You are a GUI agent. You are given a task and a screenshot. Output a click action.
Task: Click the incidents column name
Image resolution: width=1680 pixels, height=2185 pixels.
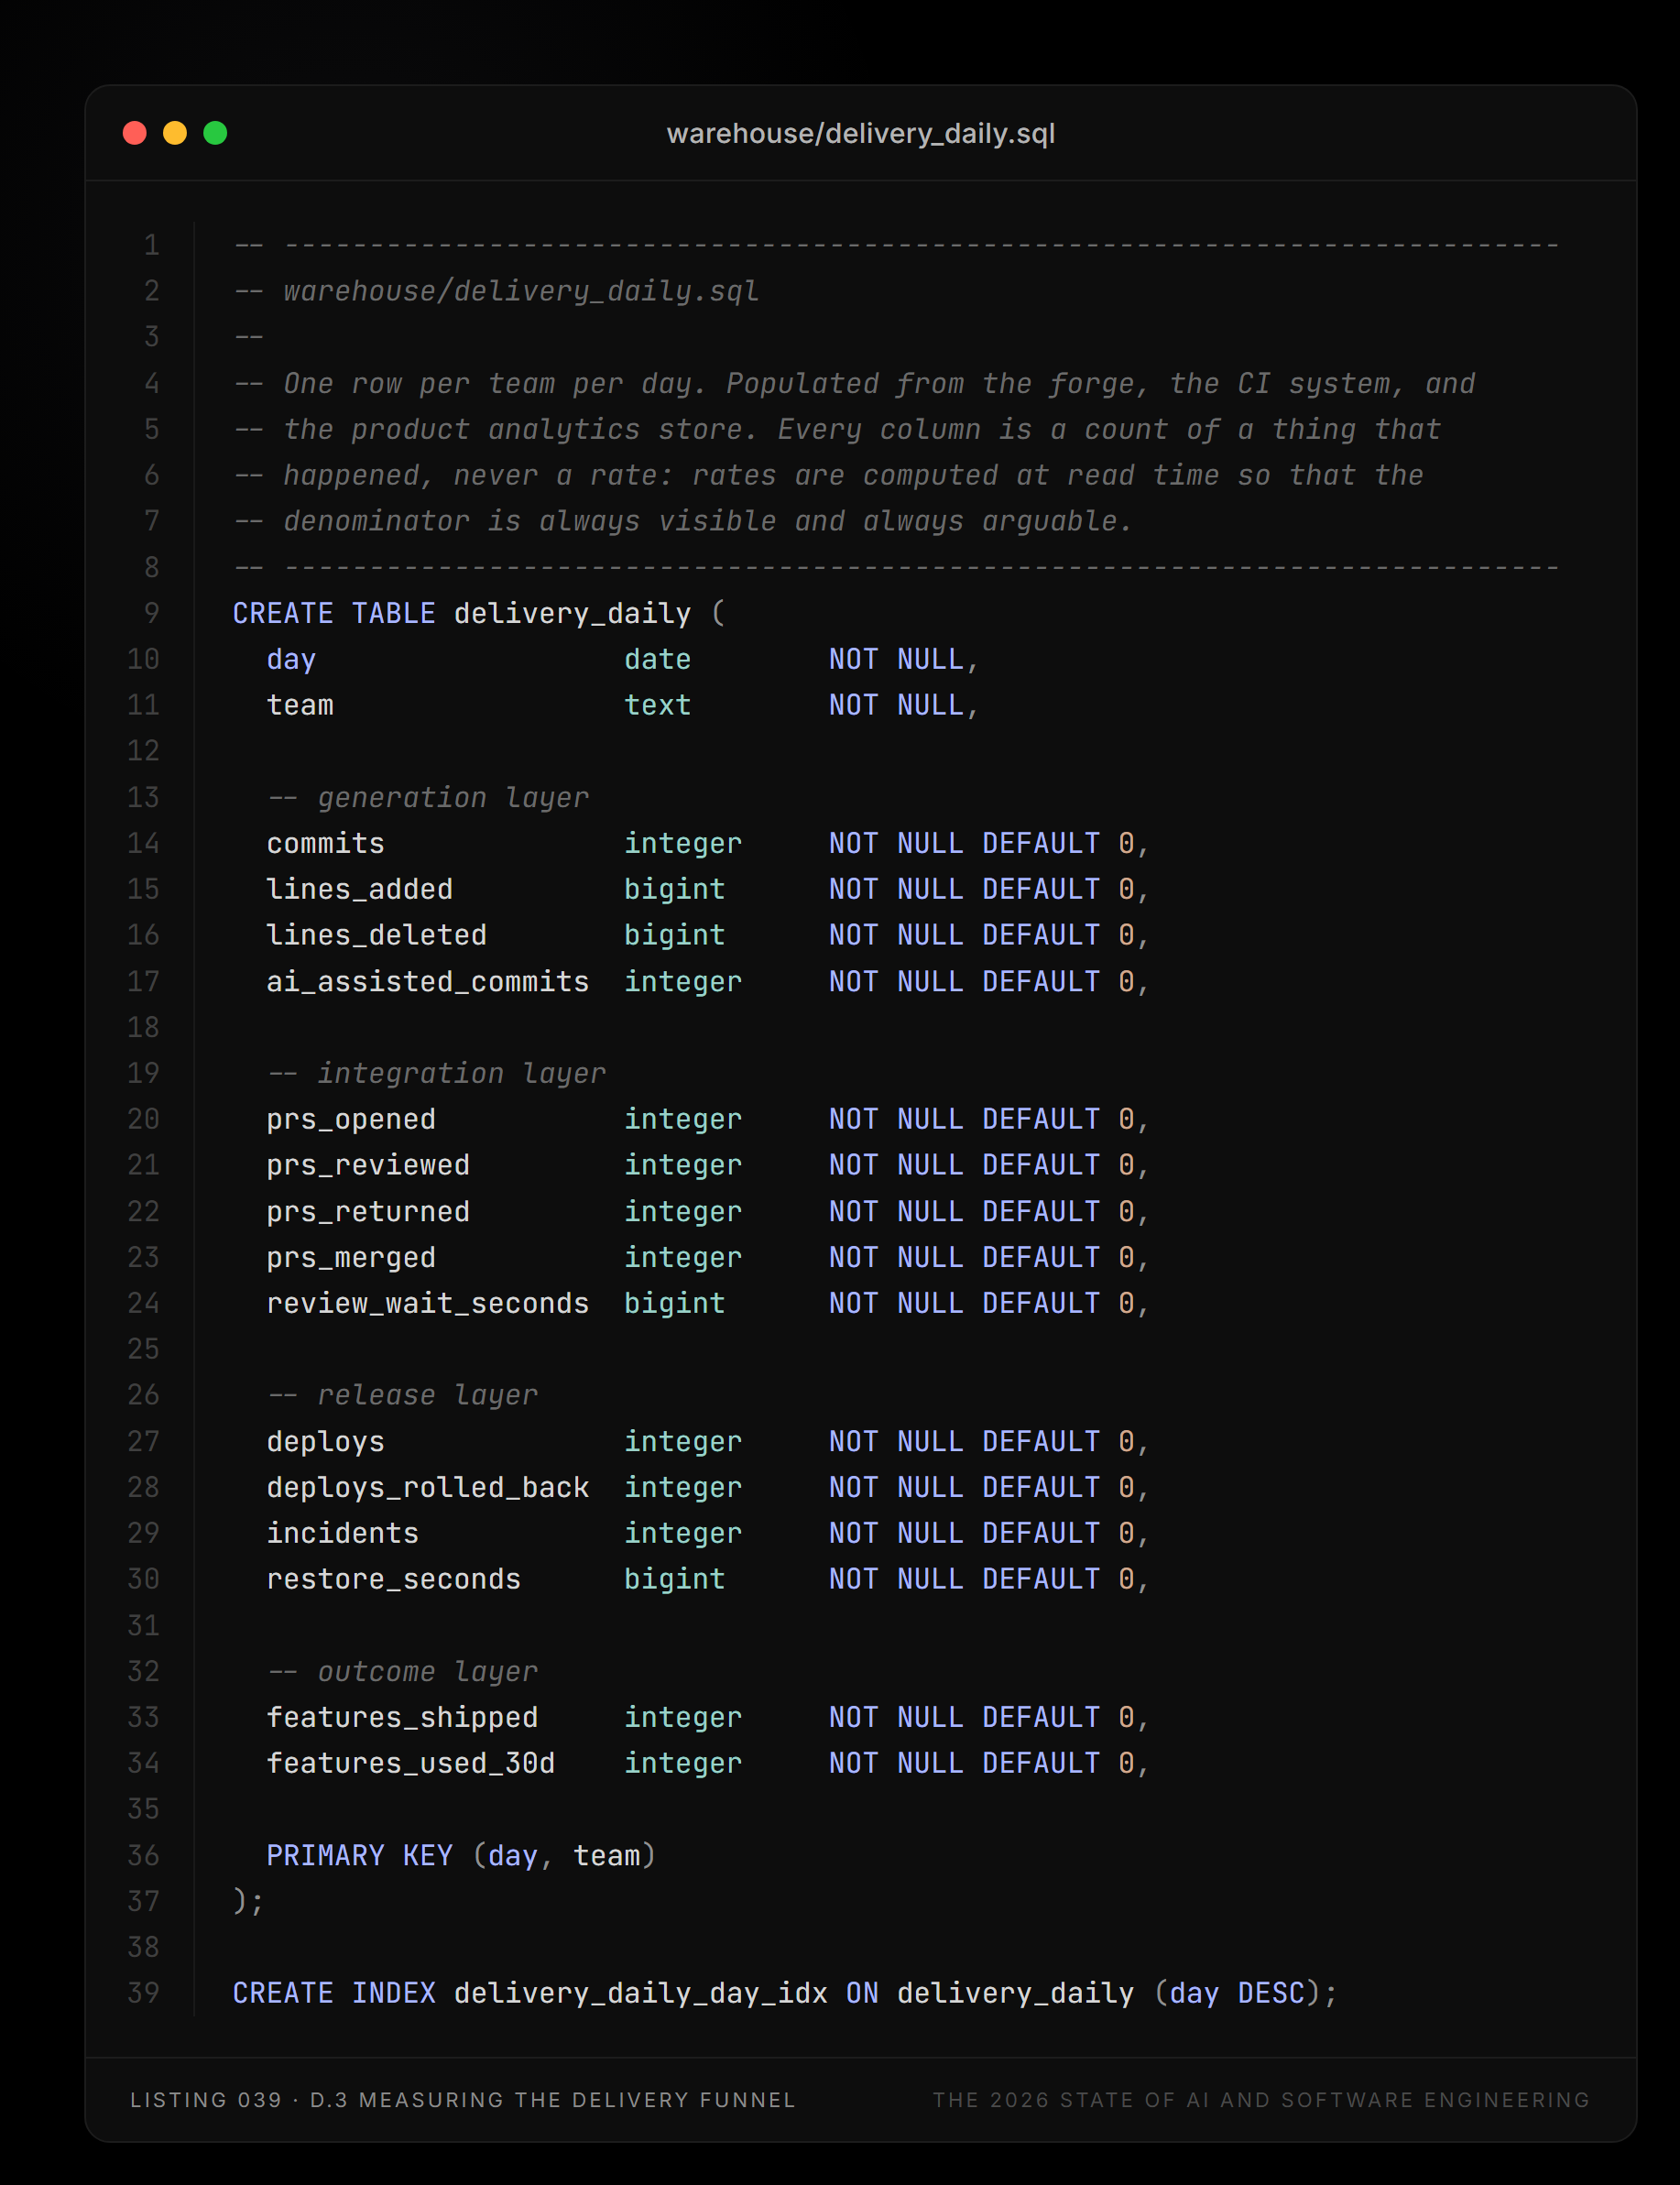coord(343,1533)
